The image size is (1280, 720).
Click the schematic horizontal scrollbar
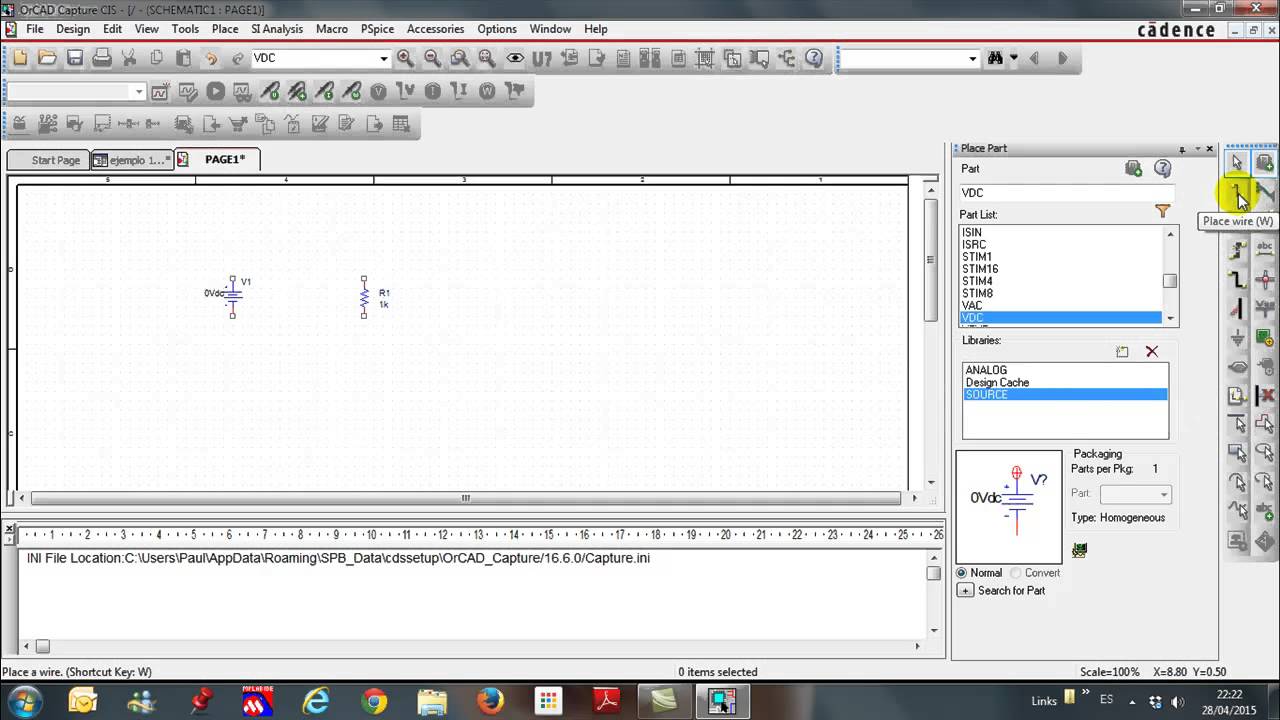(x=466, y=498)
